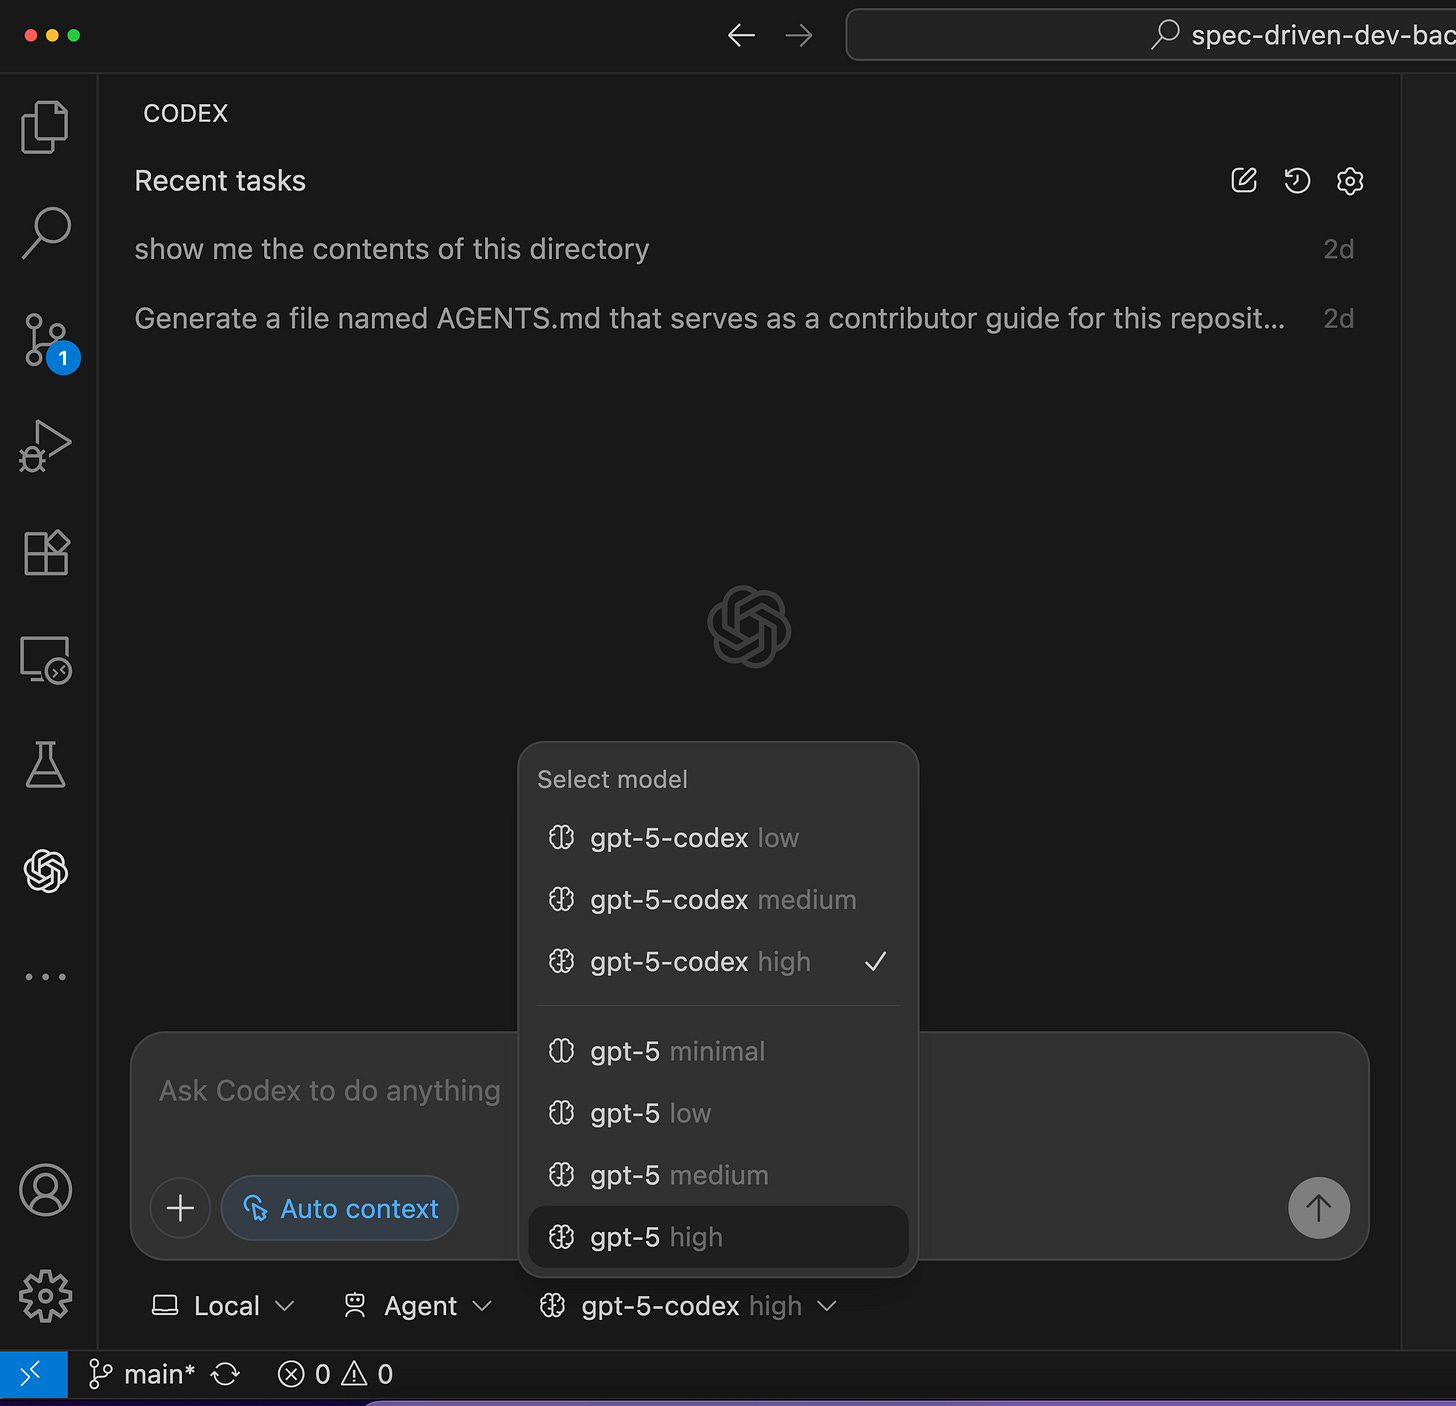Open the Manage gear in activity bar

point(45,1296)
